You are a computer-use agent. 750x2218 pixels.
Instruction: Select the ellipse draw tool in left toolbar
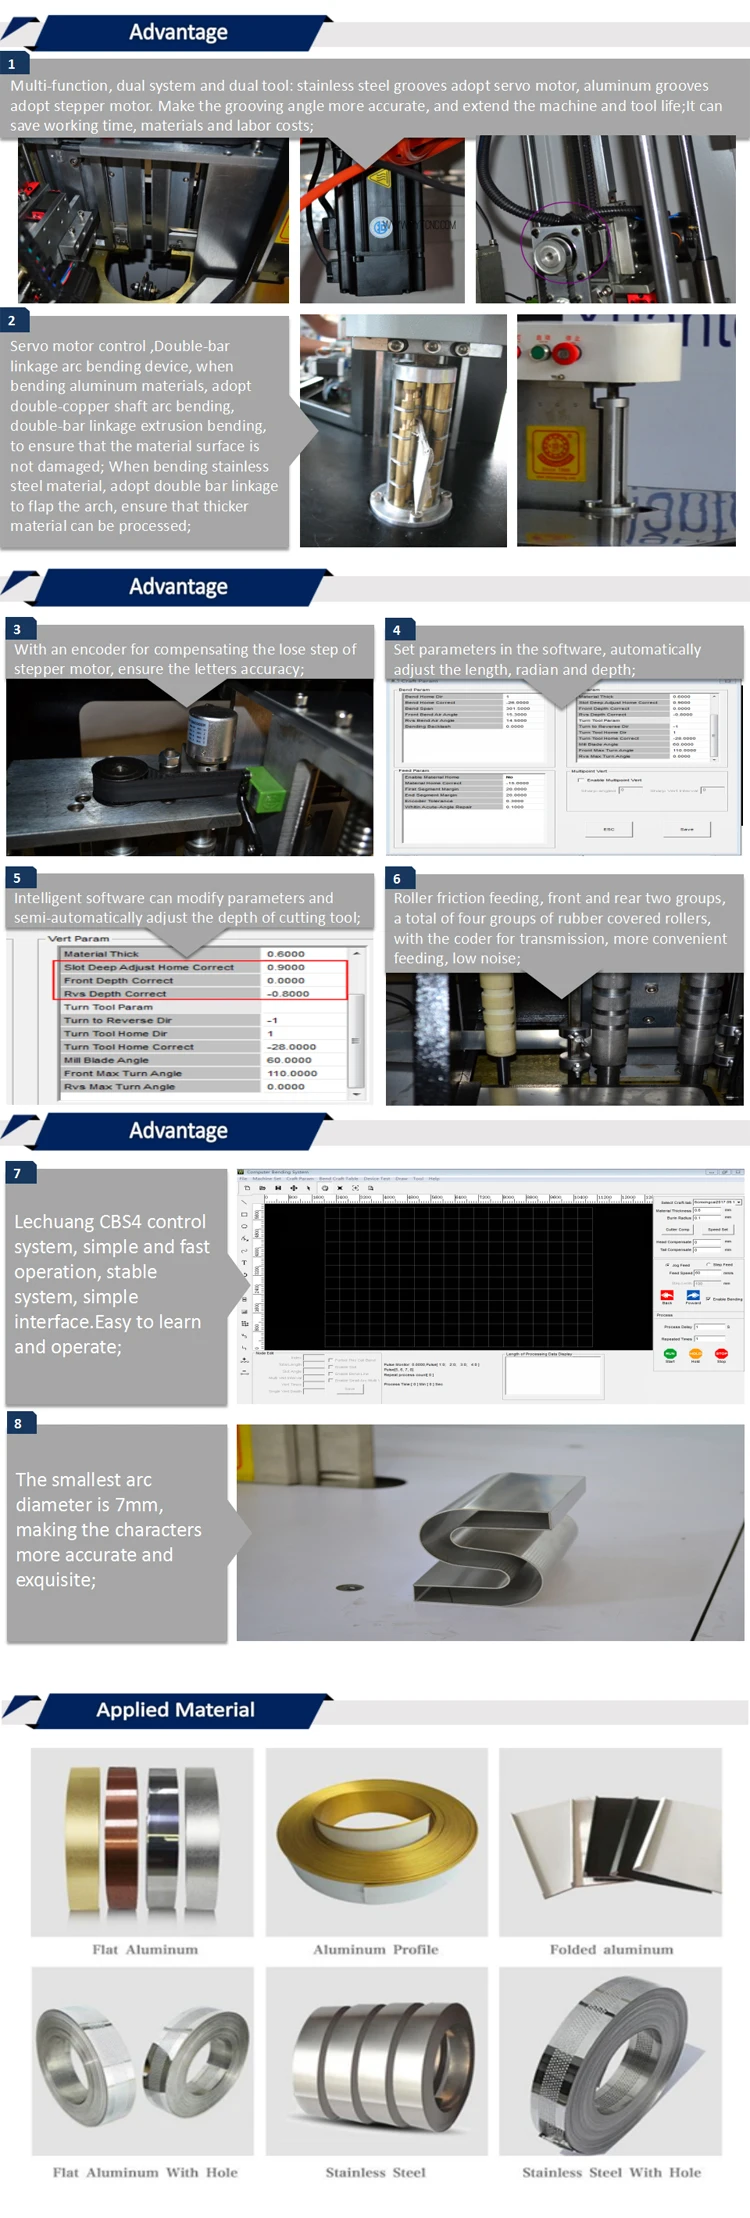(244, 1226)
